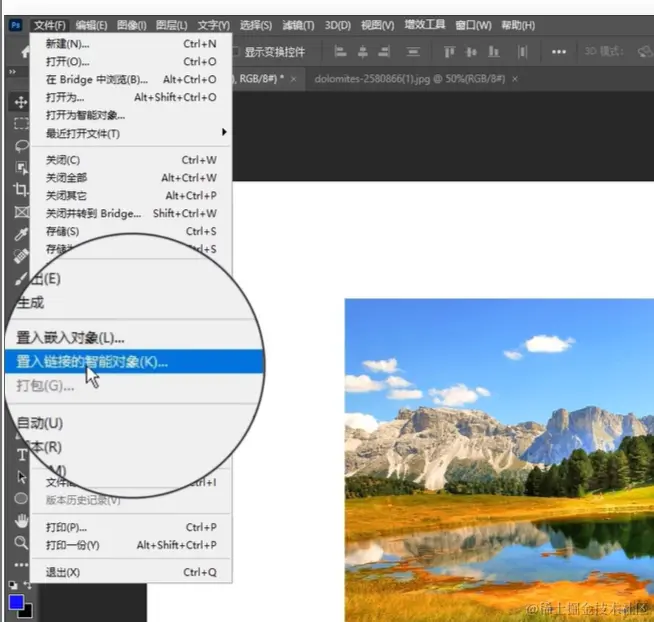Switch to dolomites-2580866(1).jpg tab
This screenshot has width=654, height=622.
point(410,79)
